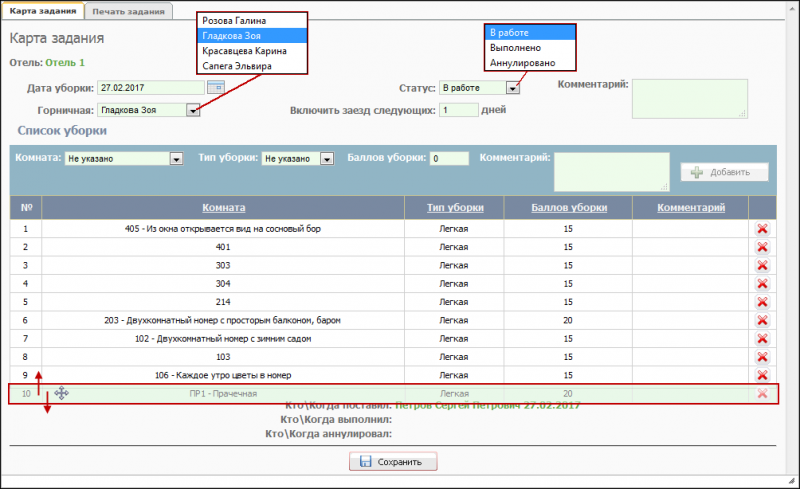This screenshot has height=489, width=800.
Task: Expand the Комната filter dropdown
Action: 176,158
